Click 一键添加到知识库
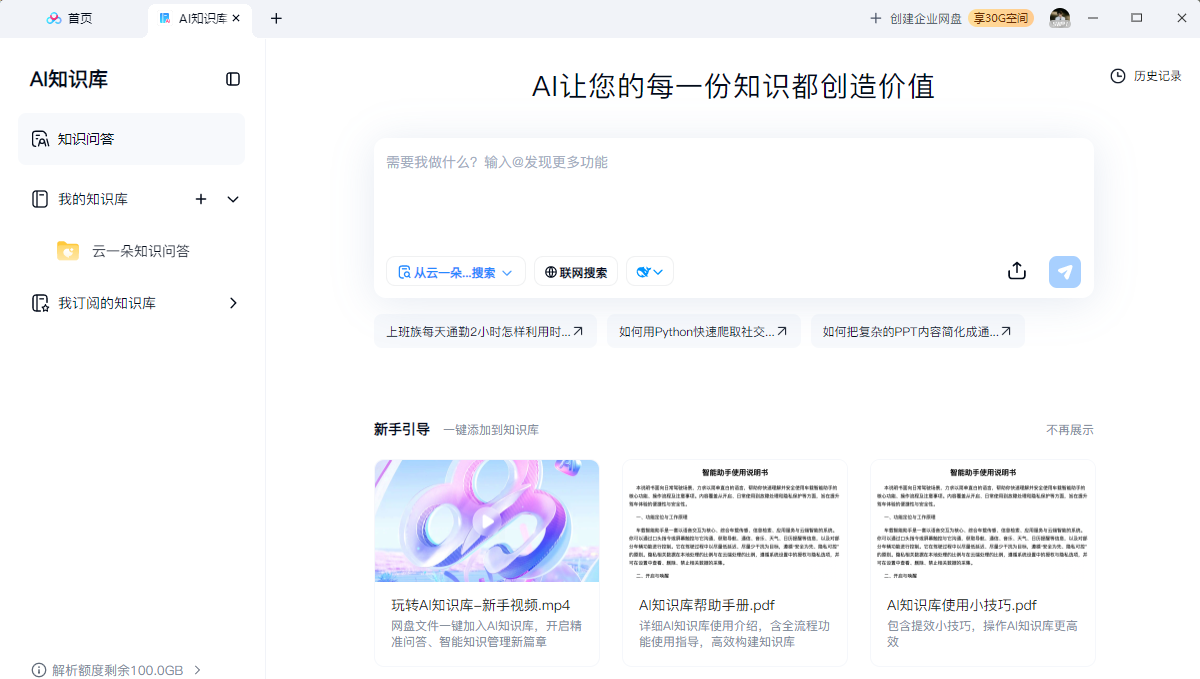This screenshot has width=1200, height=679. (x=491, y=430)
